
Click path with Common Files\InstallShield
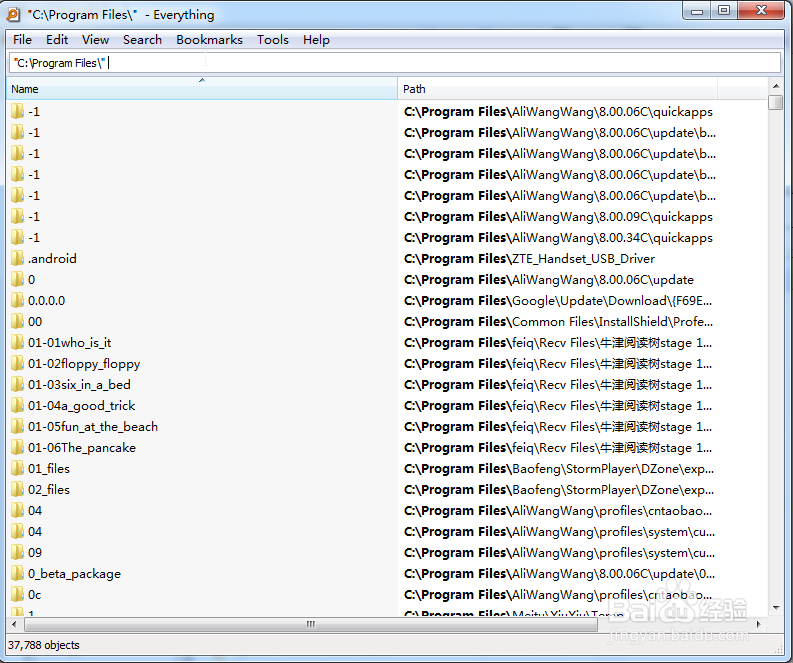coord(558,322)
